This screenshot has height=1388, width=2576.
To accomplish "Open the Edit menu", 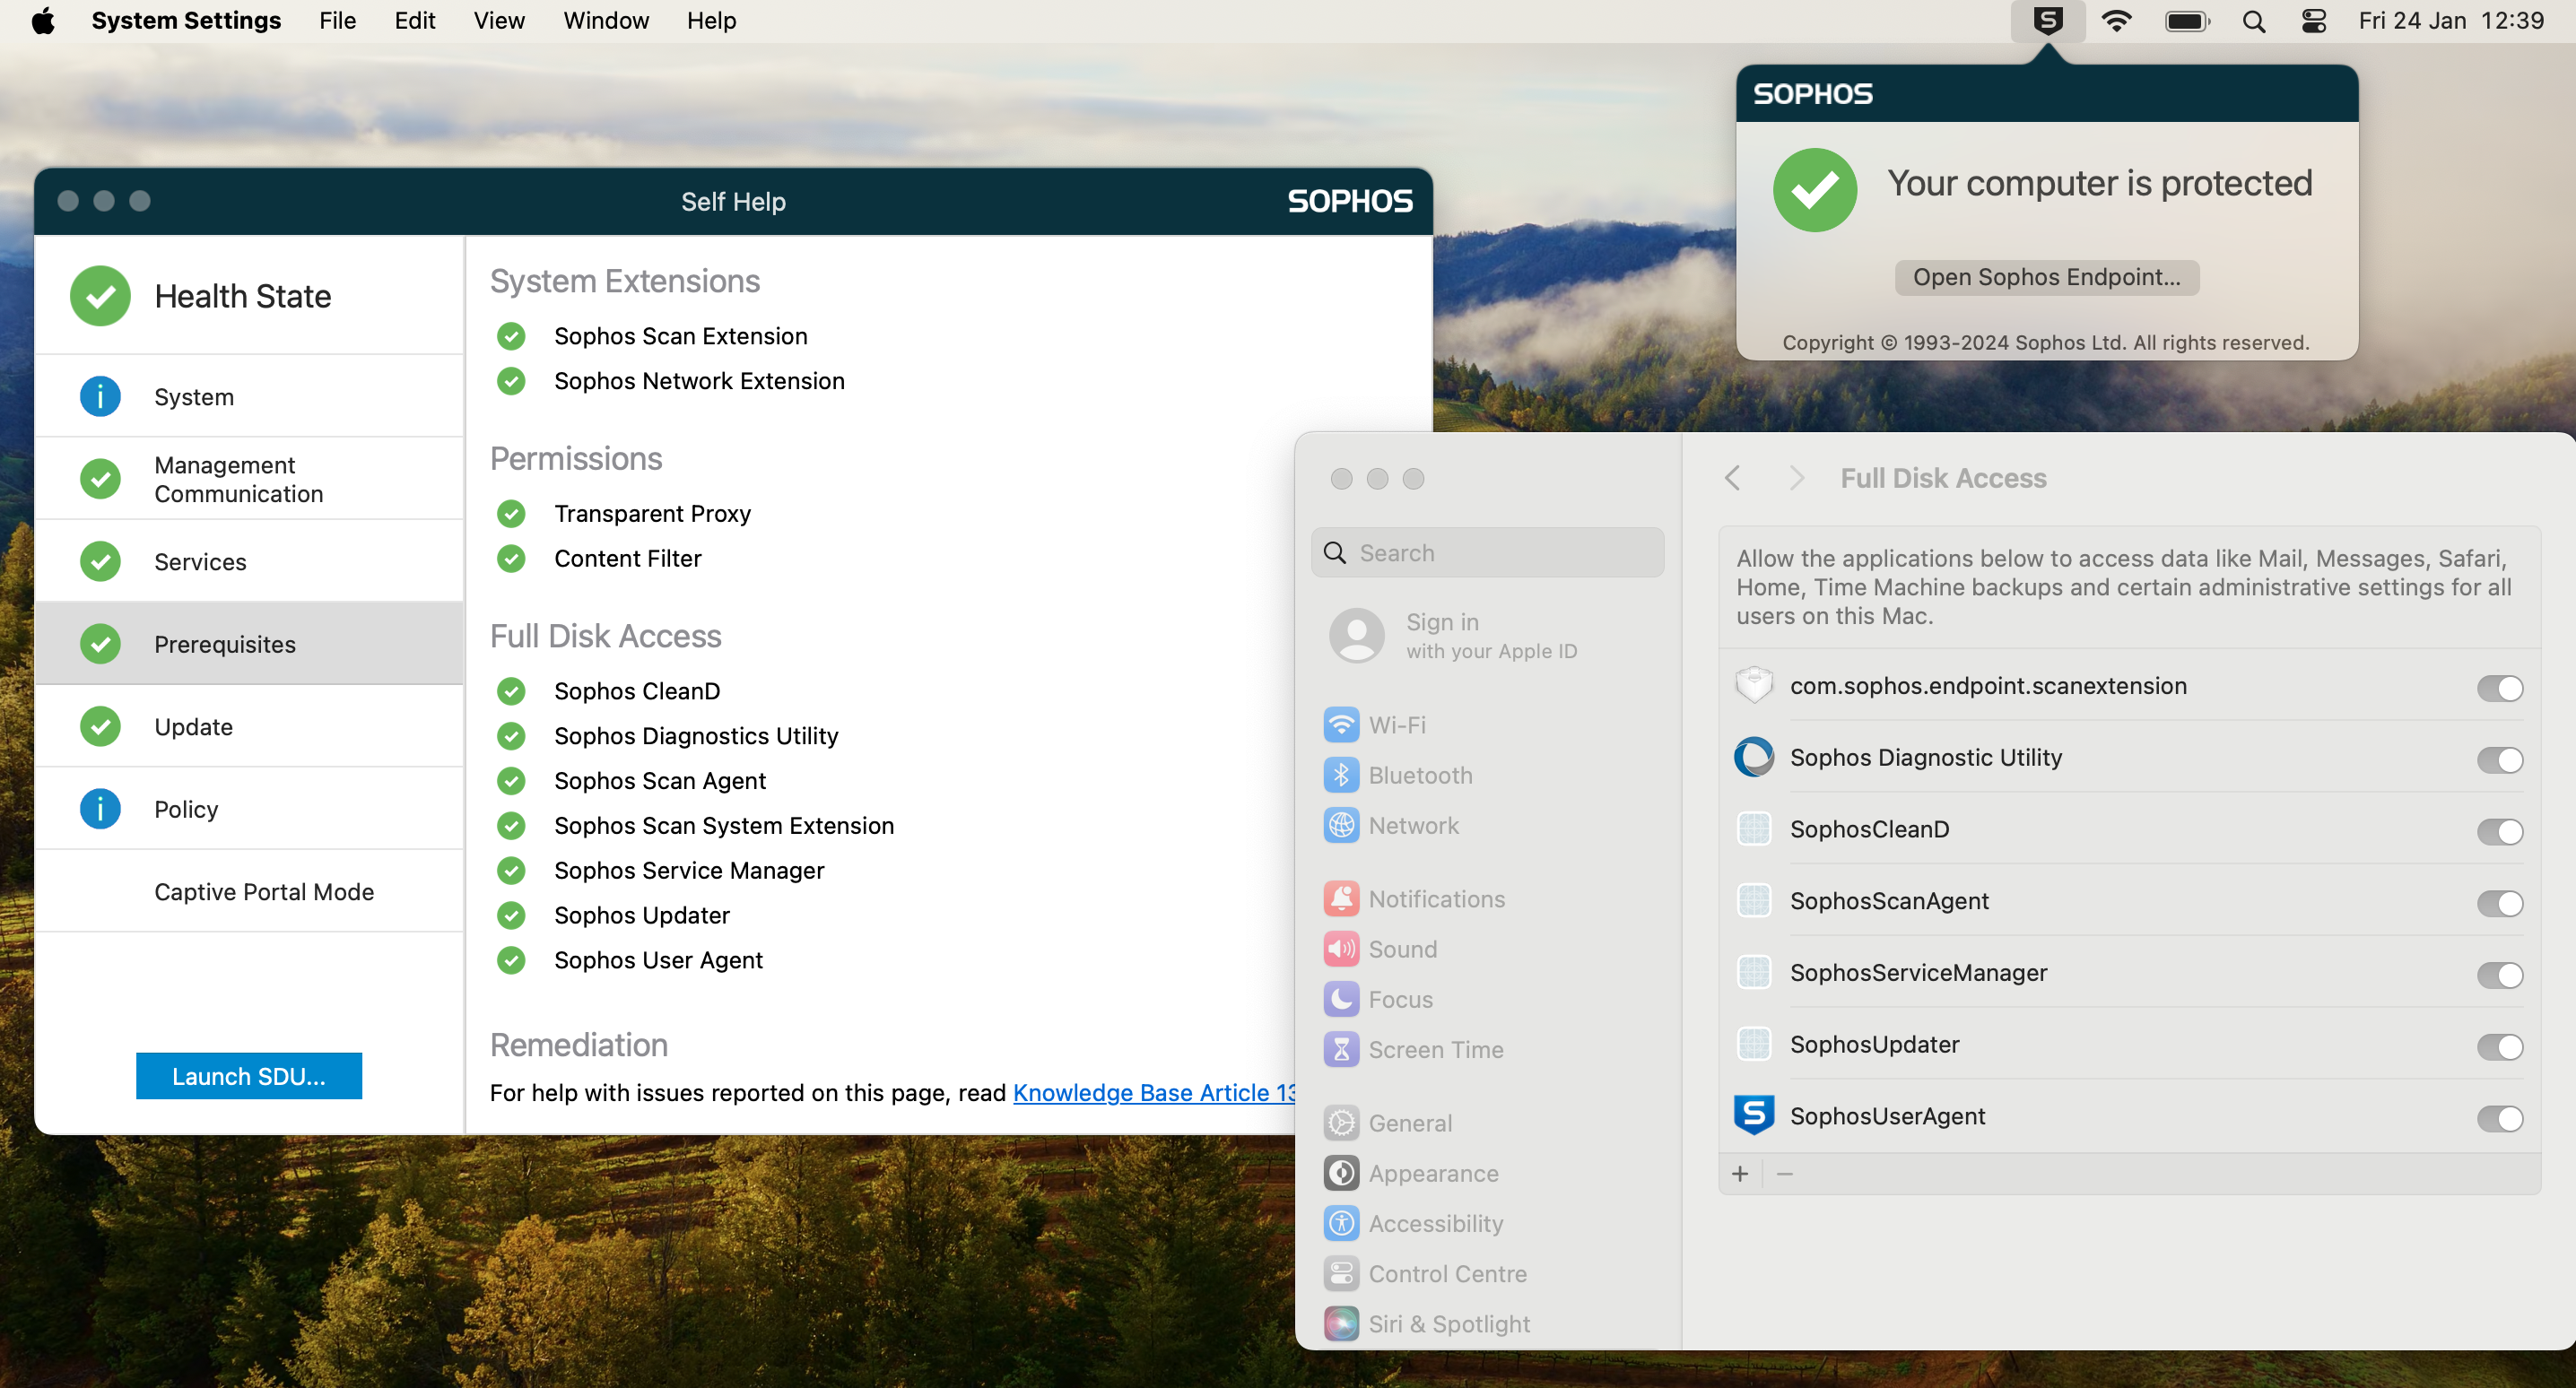I will (414, 21).
